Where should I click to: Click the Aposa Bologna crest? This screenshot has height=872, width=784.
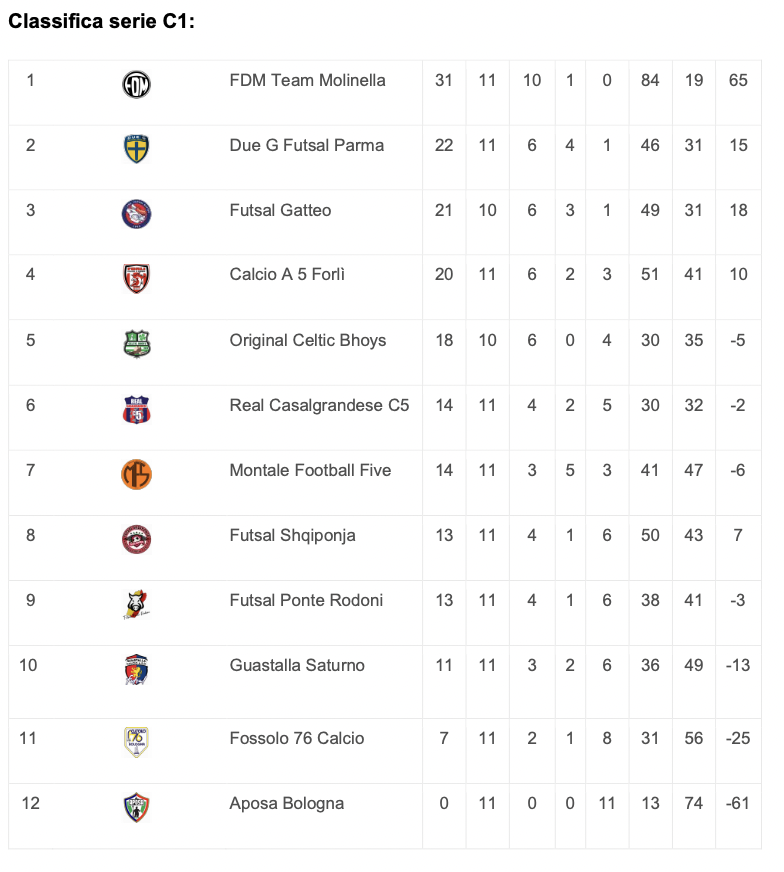point(136,807)
